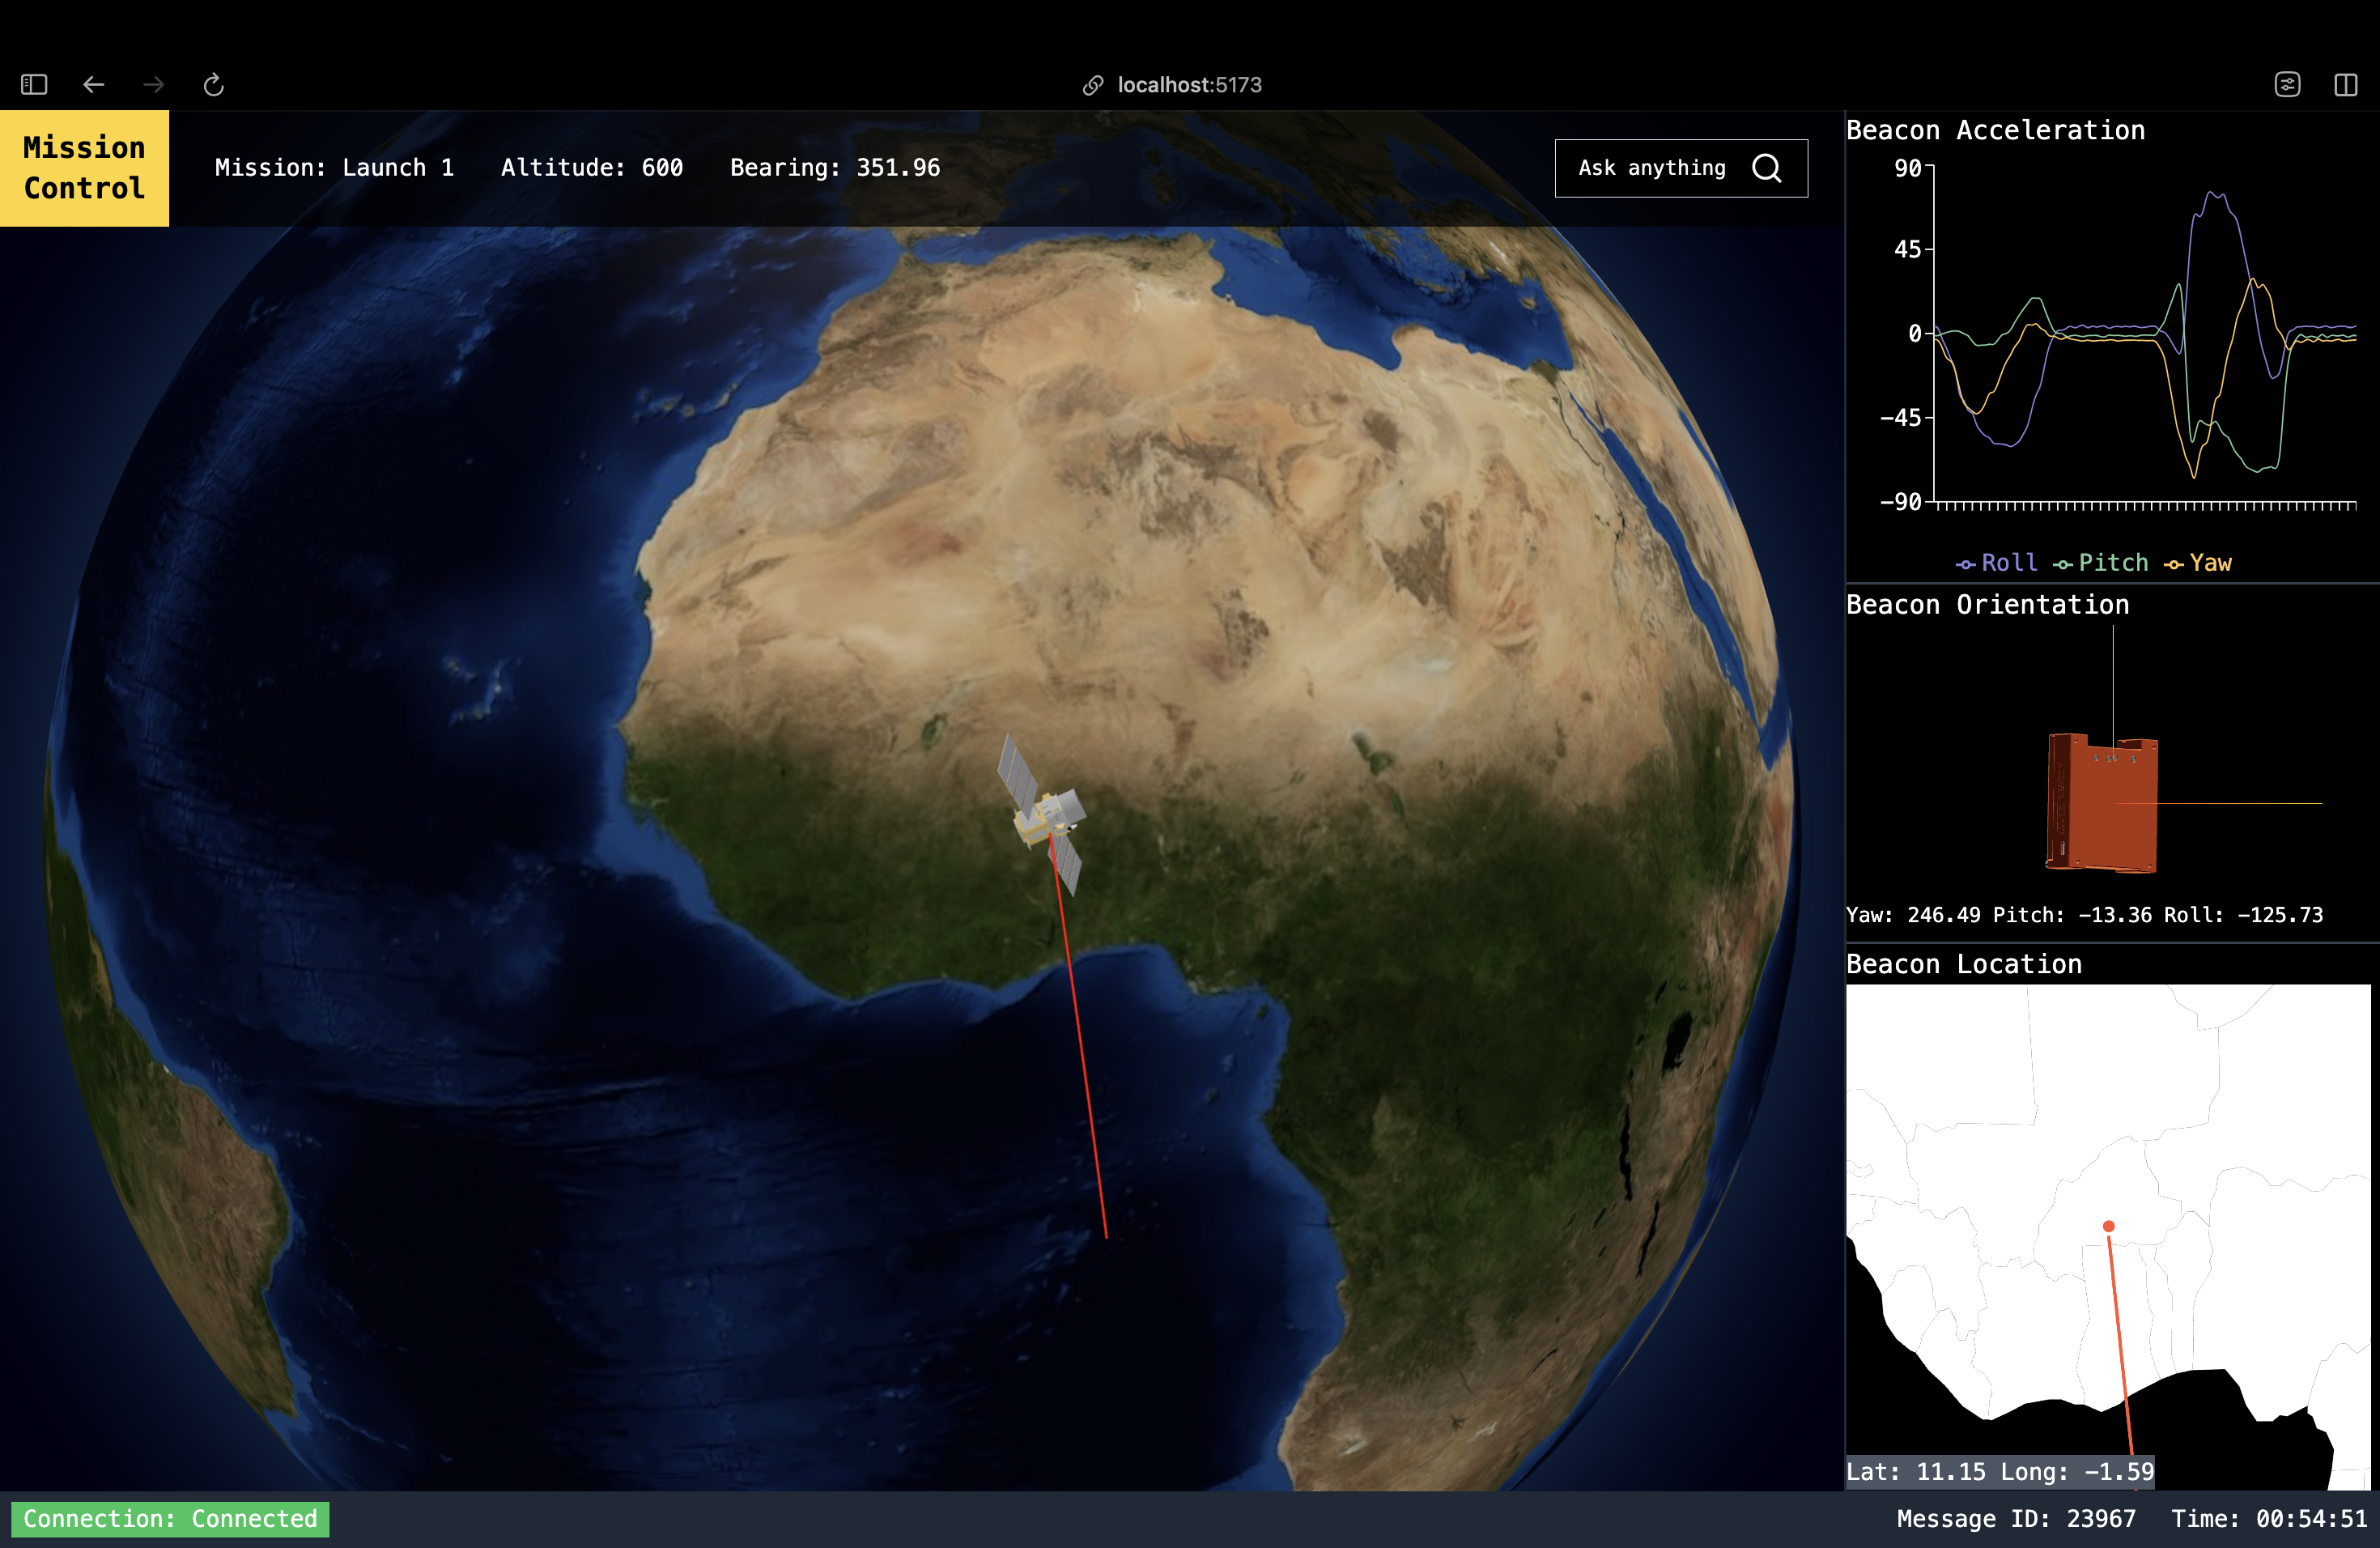Click the forward navigation arrow
Image resolution: width=2380 pixels, height=1548 pixels.
click(x=153, y=85)
